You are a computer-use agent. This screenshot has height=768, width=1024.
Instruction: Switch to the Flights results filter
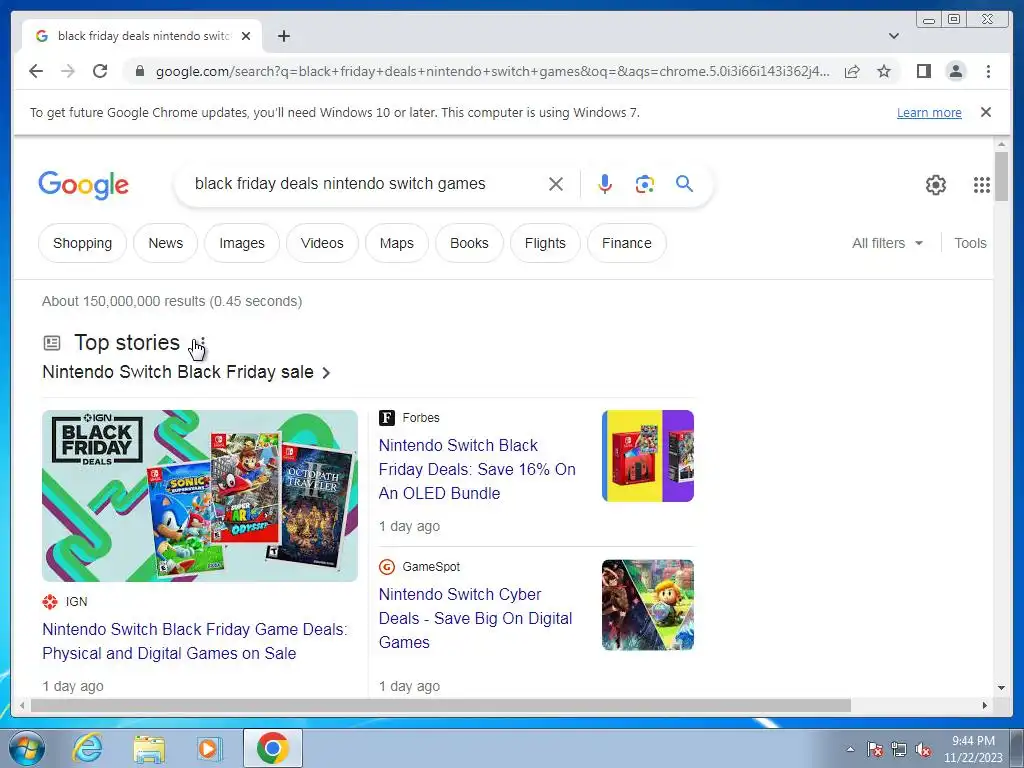coord(545,243)
